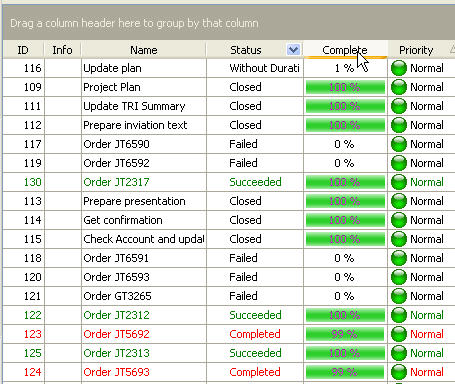Screen dimensions: 455x384
Task: Select the 'Order JT6591' name cell
Action: pyautogui.click(x=144, y=258)
